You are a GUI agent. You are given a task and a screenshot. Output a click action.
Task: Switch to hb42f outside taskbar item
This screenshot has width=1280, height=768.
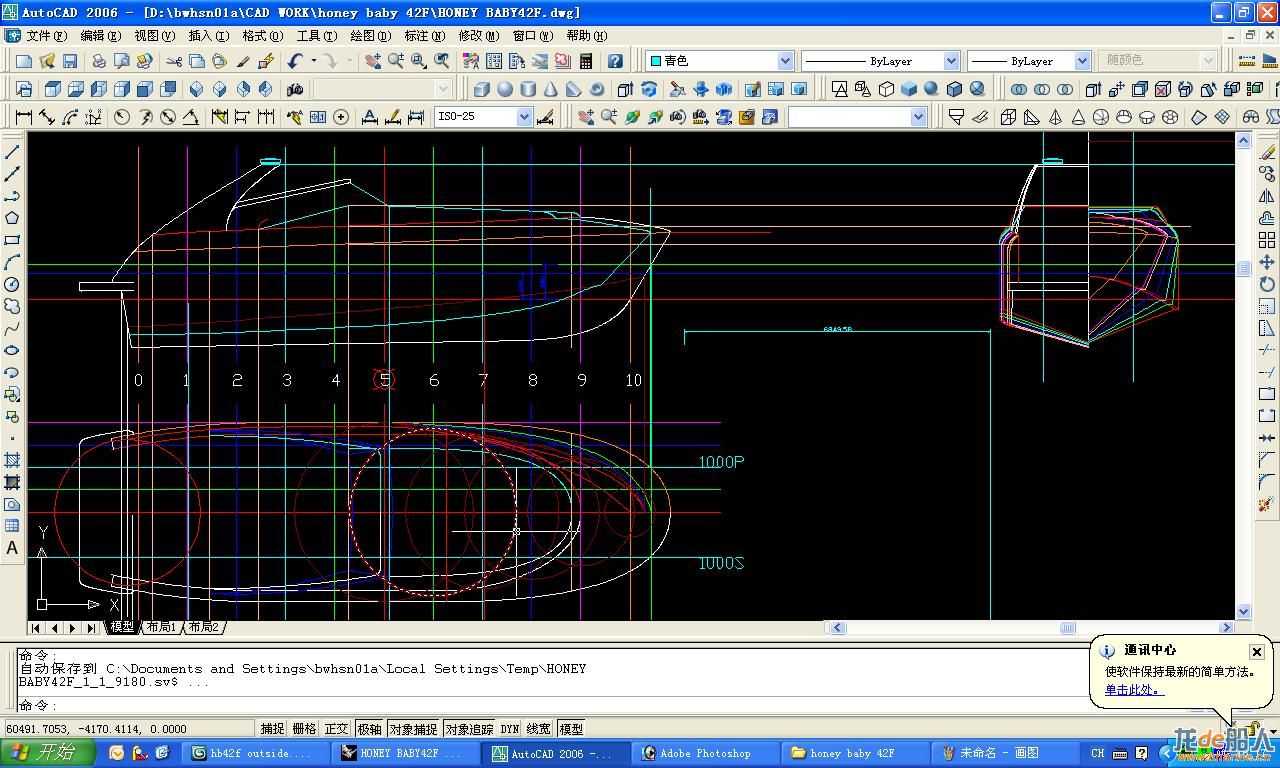pos(257,753)
